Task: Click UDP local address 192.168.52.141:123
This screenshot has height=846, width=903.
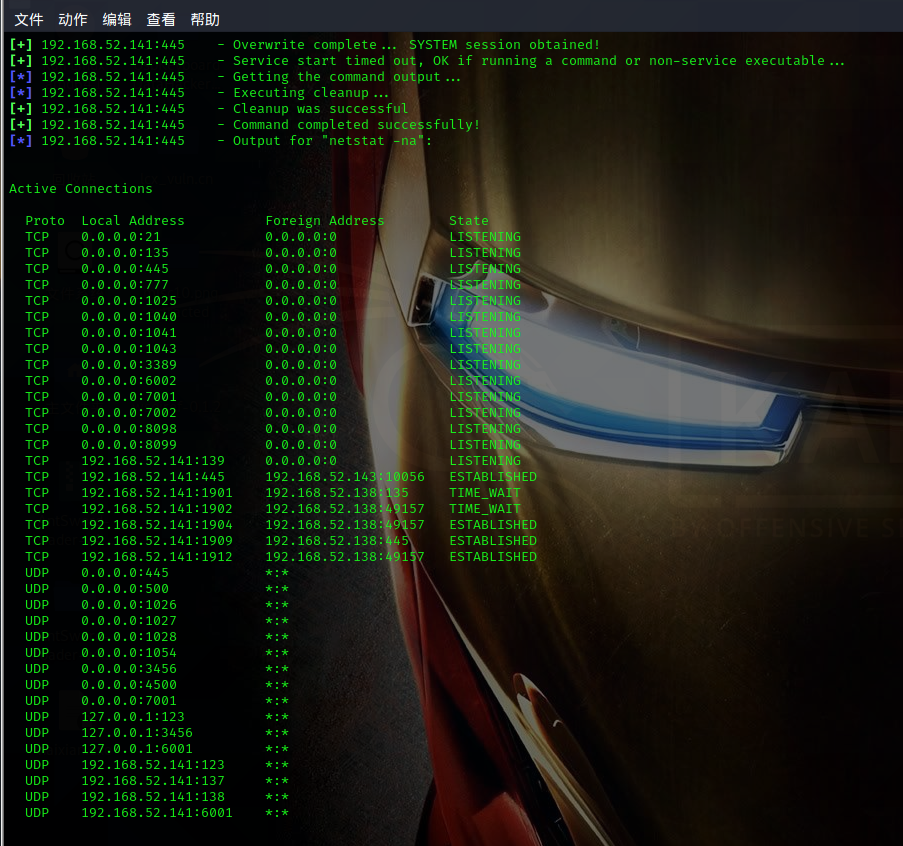Action: (153, 765)
